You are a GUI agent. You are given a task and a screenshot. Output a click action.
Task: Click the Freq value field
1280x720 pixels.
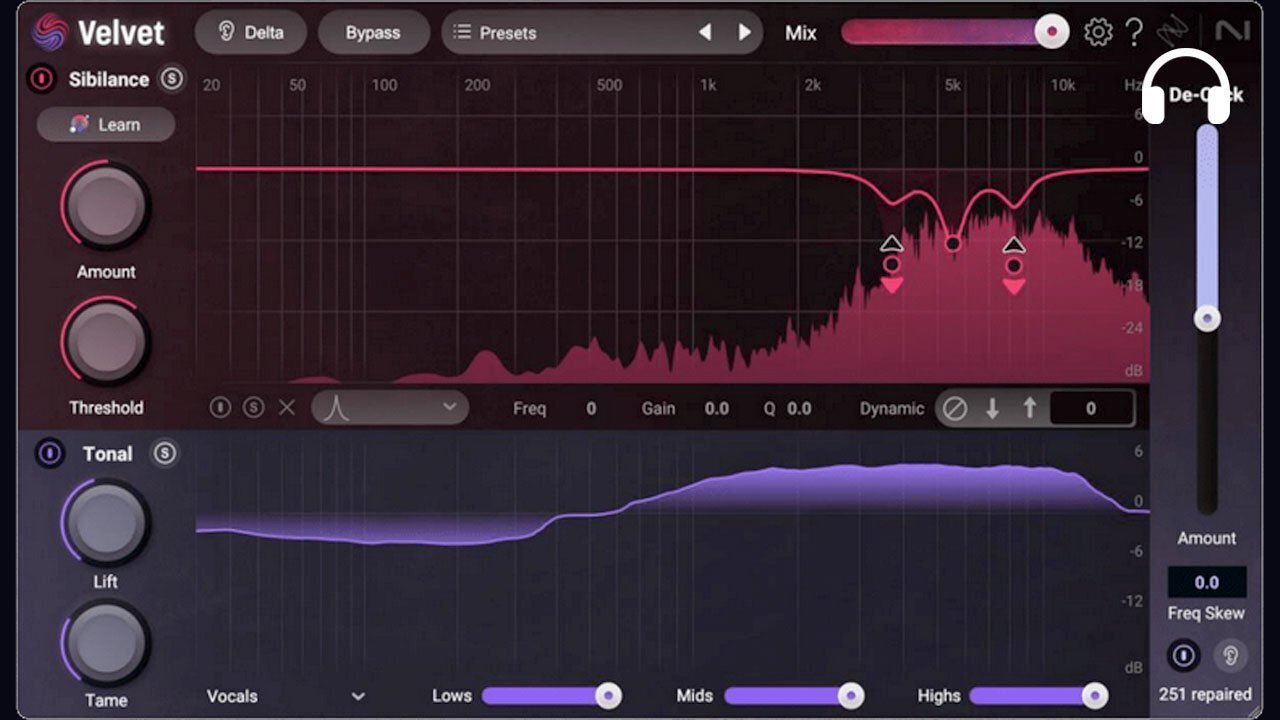591,409
